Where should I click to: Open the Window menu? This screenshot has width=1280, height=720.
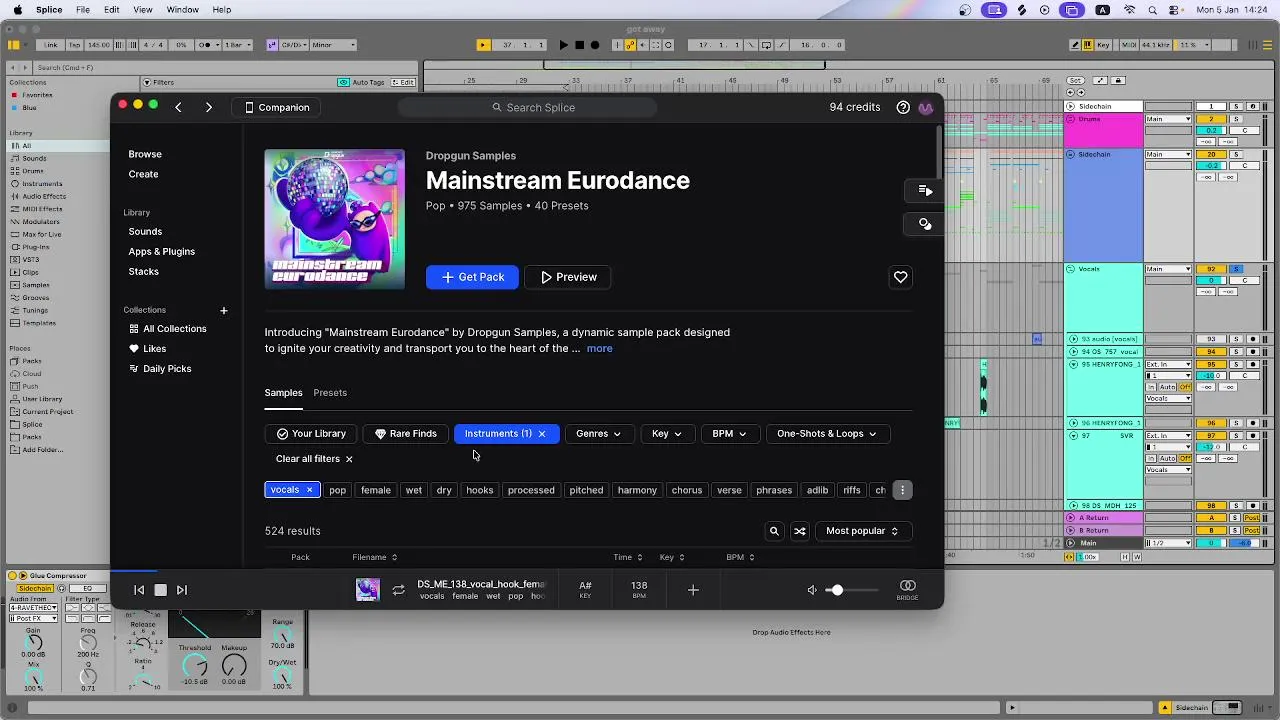click(x=182, y=10)
